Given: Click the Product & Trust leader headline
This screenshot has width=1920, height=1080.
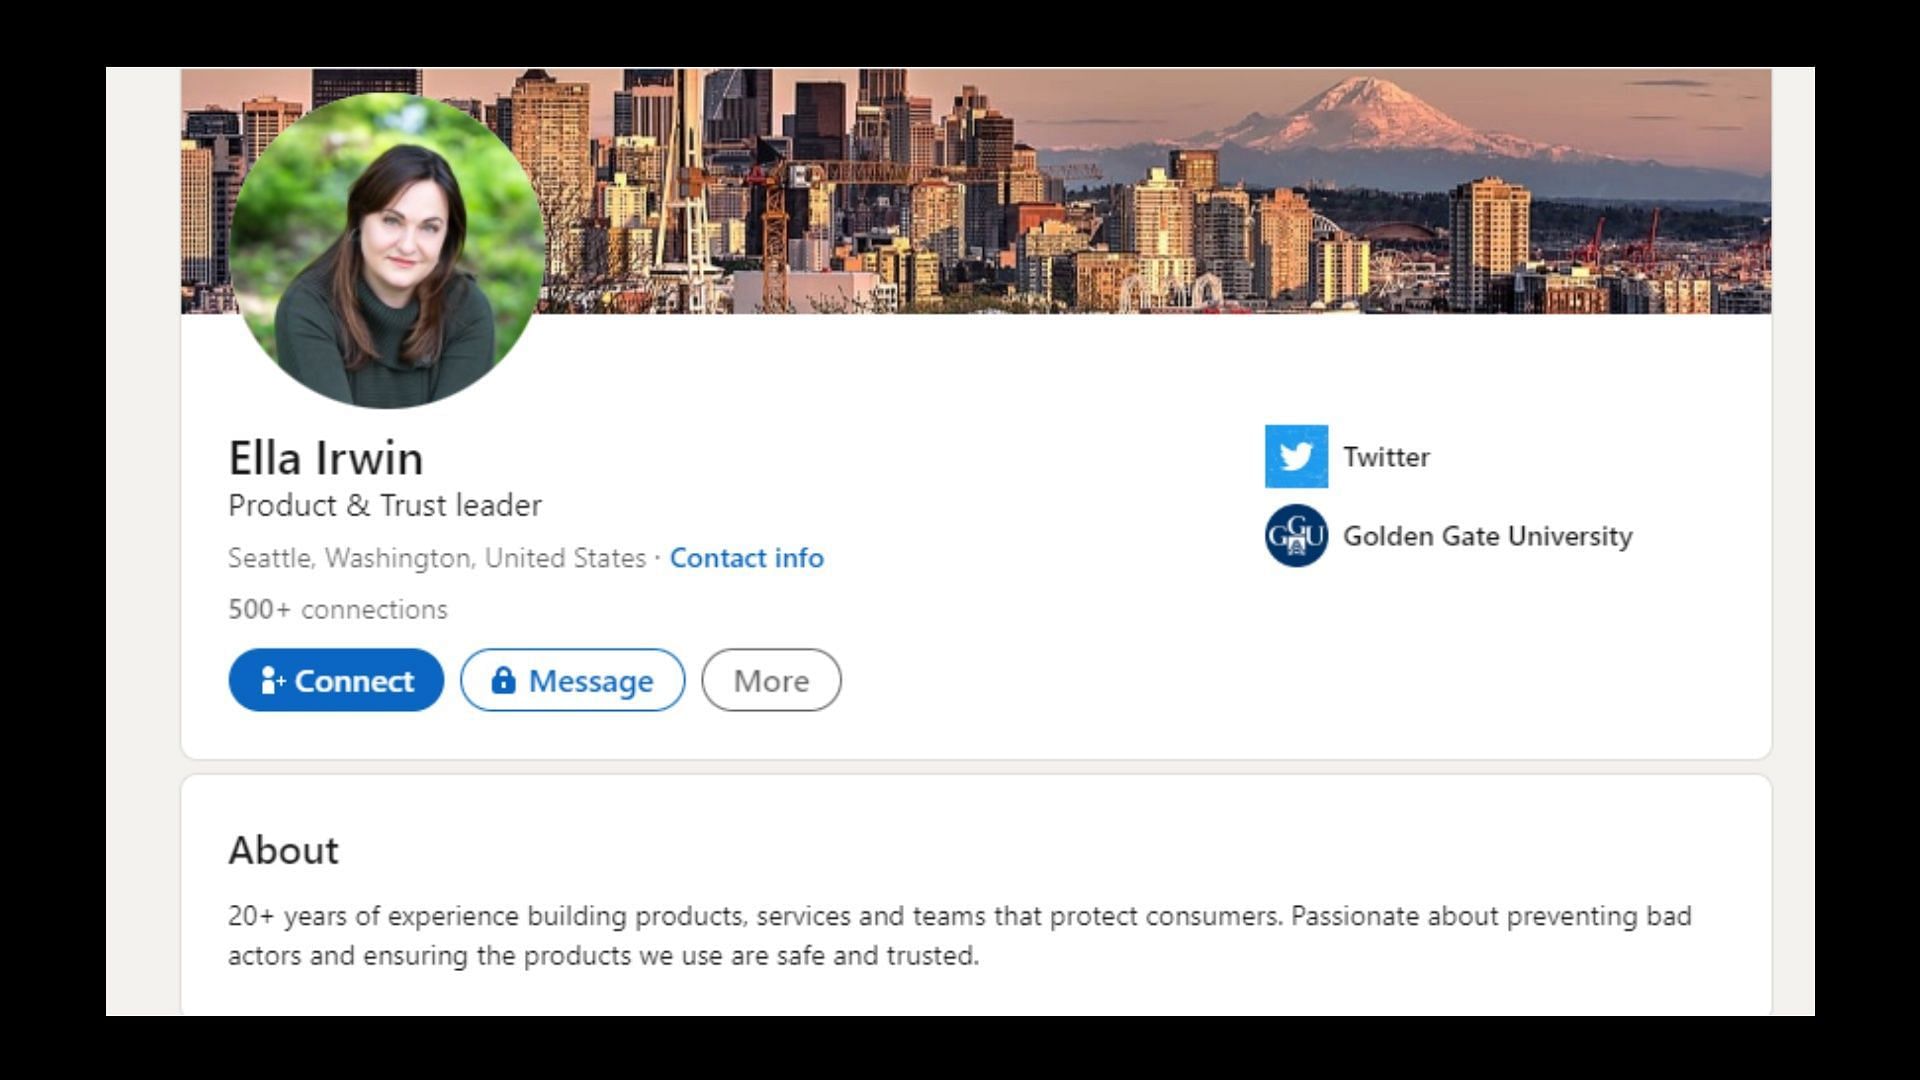Looking at the screenshot, I should [x=385, y=505].
